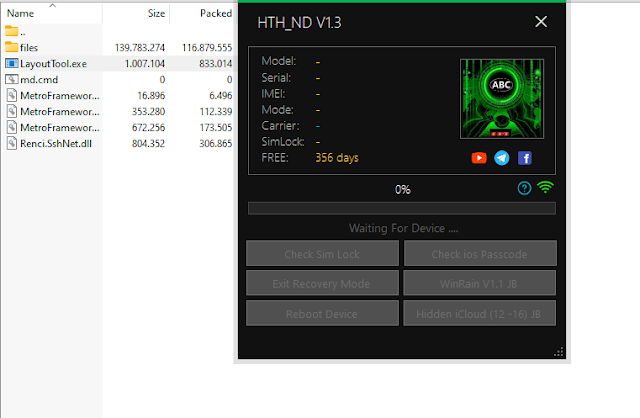This screenshot has height=418, width=640.
Task: Click the 139.783.274 size of files folder
Action: (140, 48)
